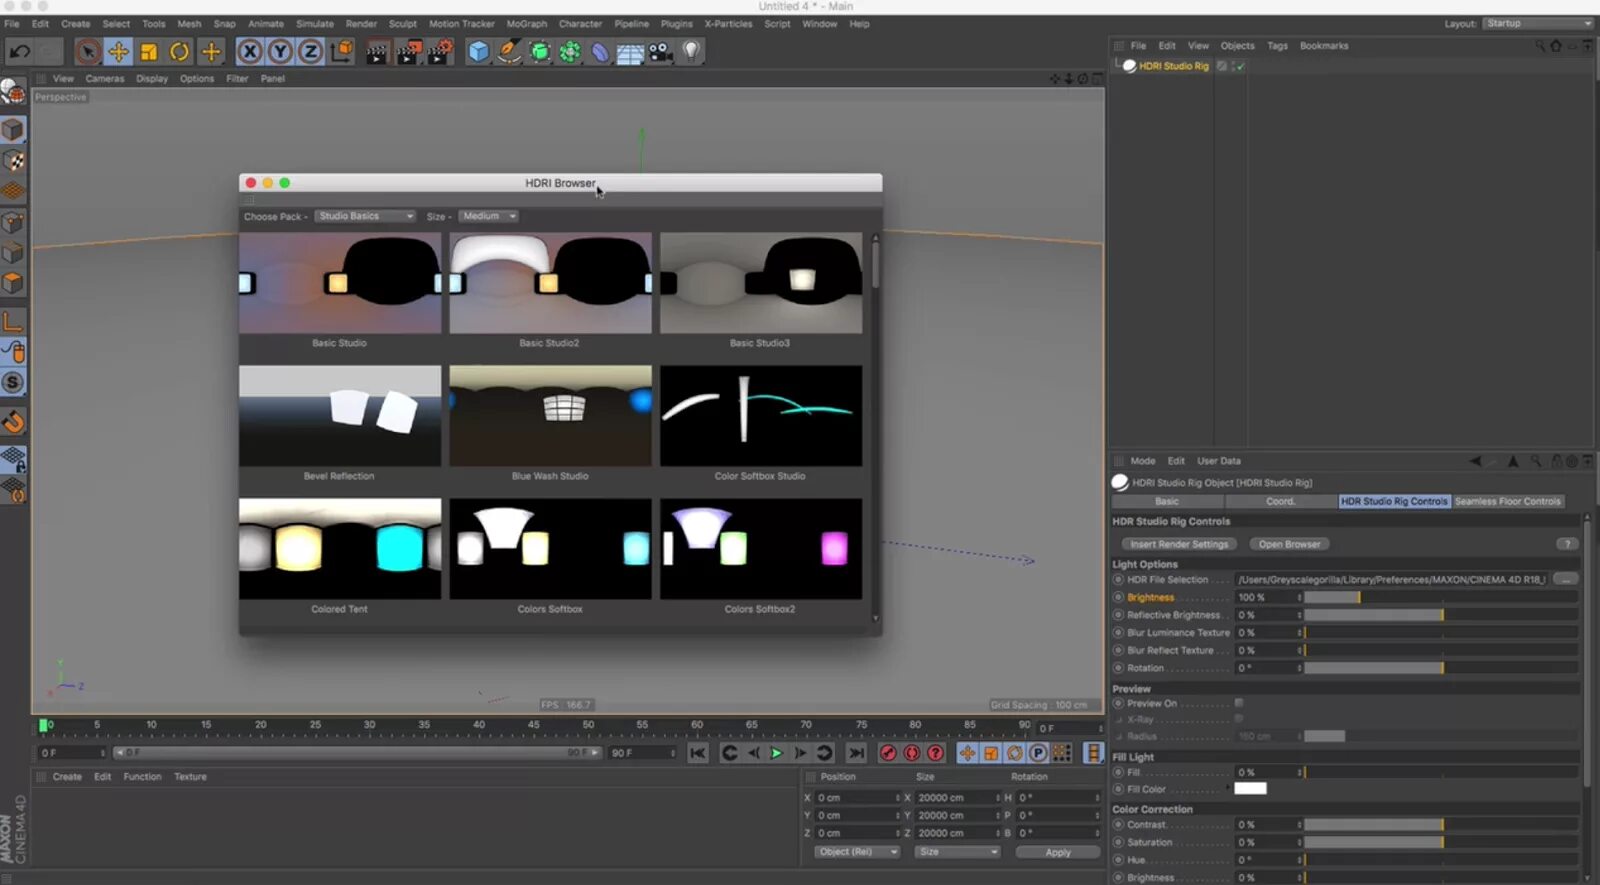This screenshot has height=885, width=1600.
Task: Open the Choose Pack Studio Basics dropdown
Action: [365, 216]
